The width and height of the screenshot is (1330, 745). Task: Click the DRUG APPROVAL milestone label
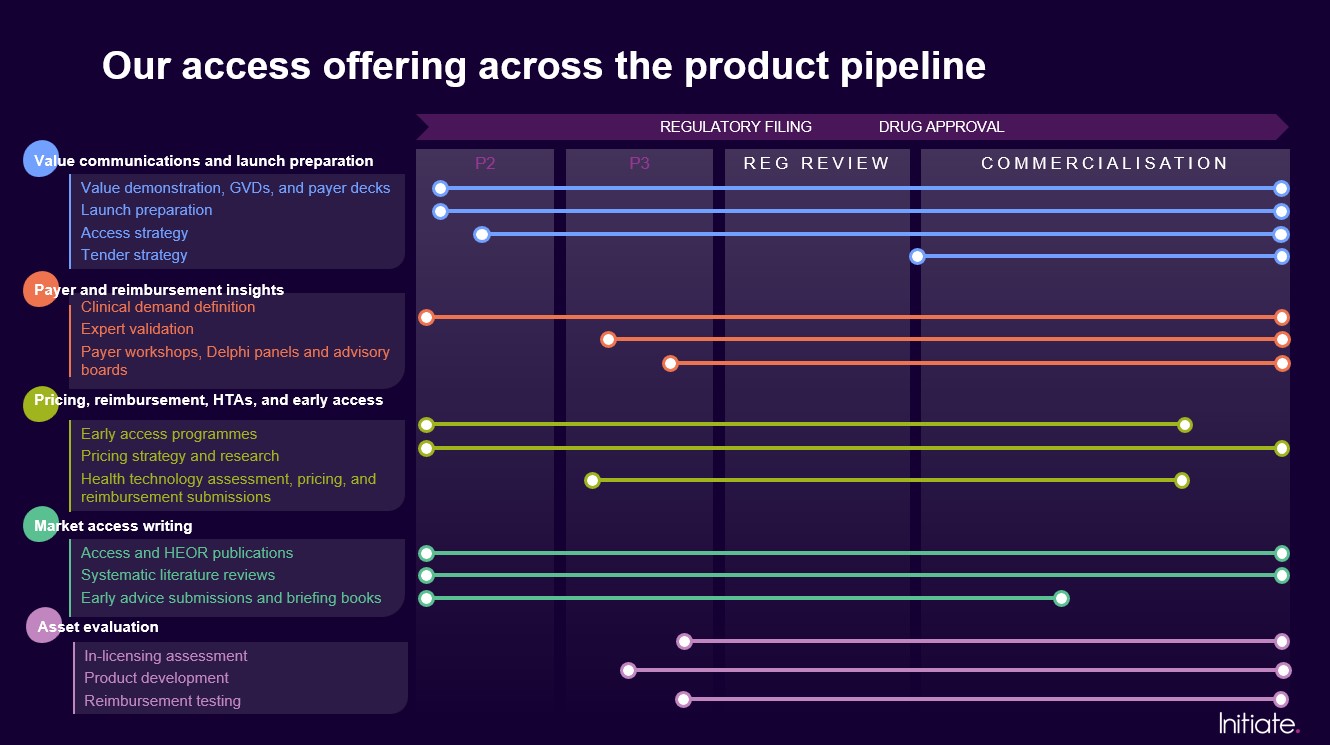(941, 127)
